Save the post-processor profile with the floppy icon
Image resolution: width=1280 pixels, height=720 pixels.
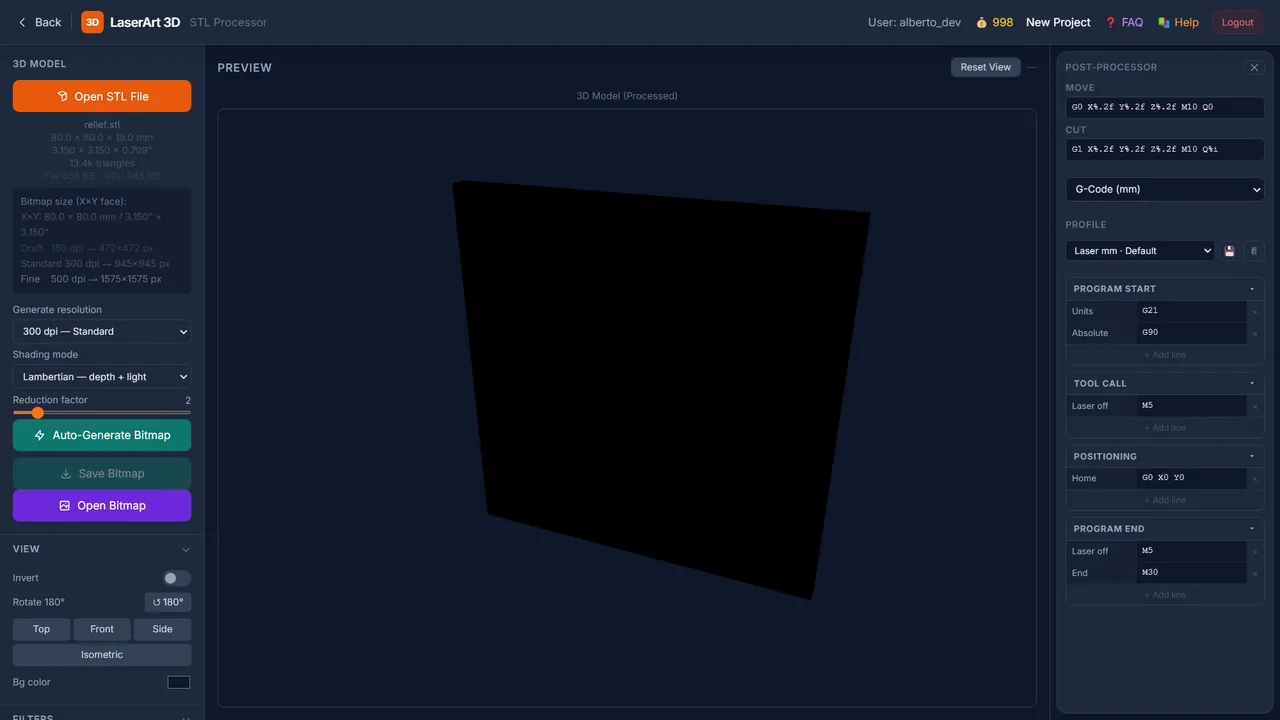pos(1229,251)
